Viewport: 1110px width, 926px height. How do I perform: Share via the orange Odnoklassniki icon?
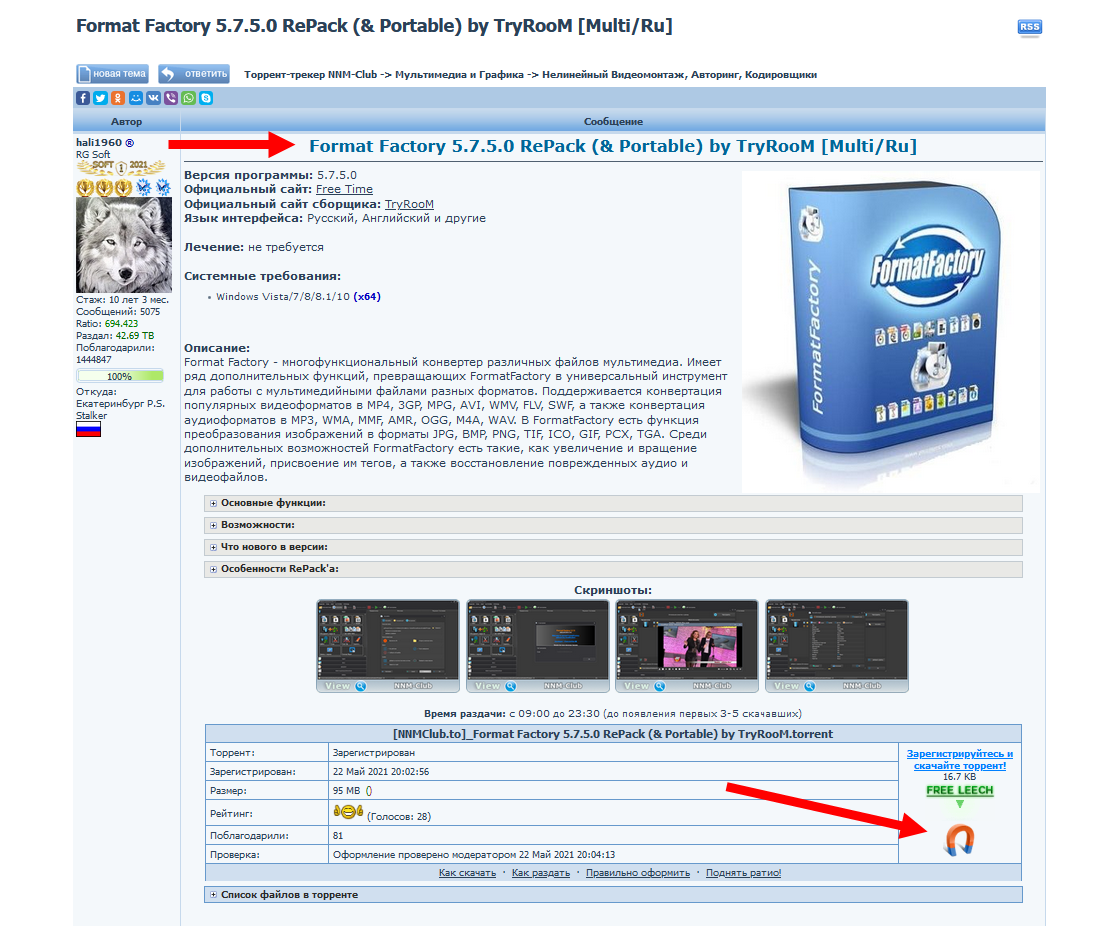(x=118, y=98)
